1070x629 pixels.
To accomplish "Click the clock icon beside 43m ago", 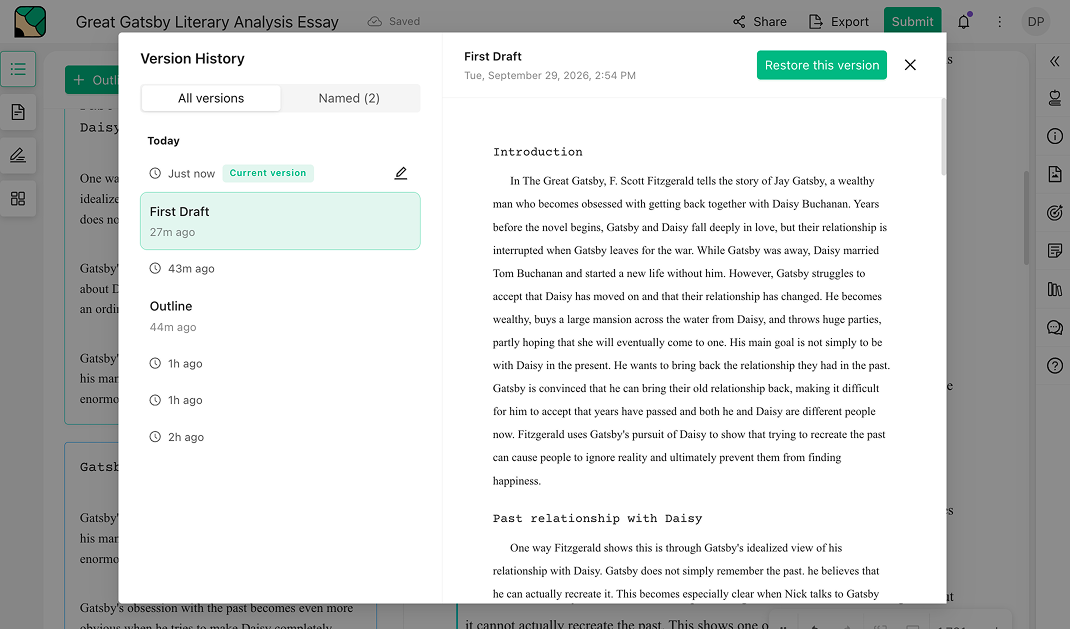I will pyautogui.click(x=155, y=269).
